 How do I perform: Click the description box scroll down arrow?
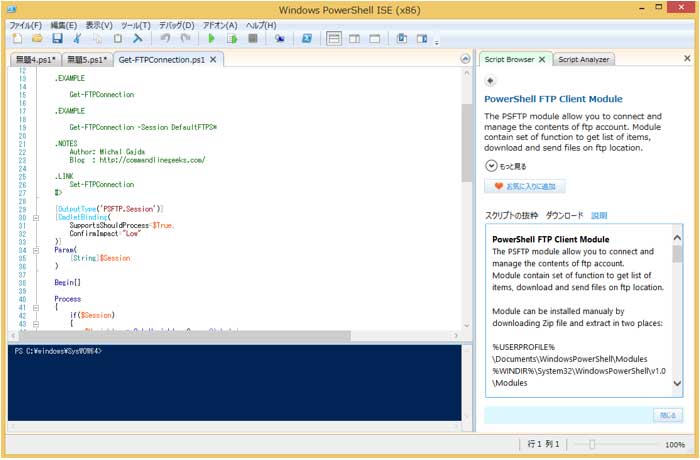[x=677, y=383]
